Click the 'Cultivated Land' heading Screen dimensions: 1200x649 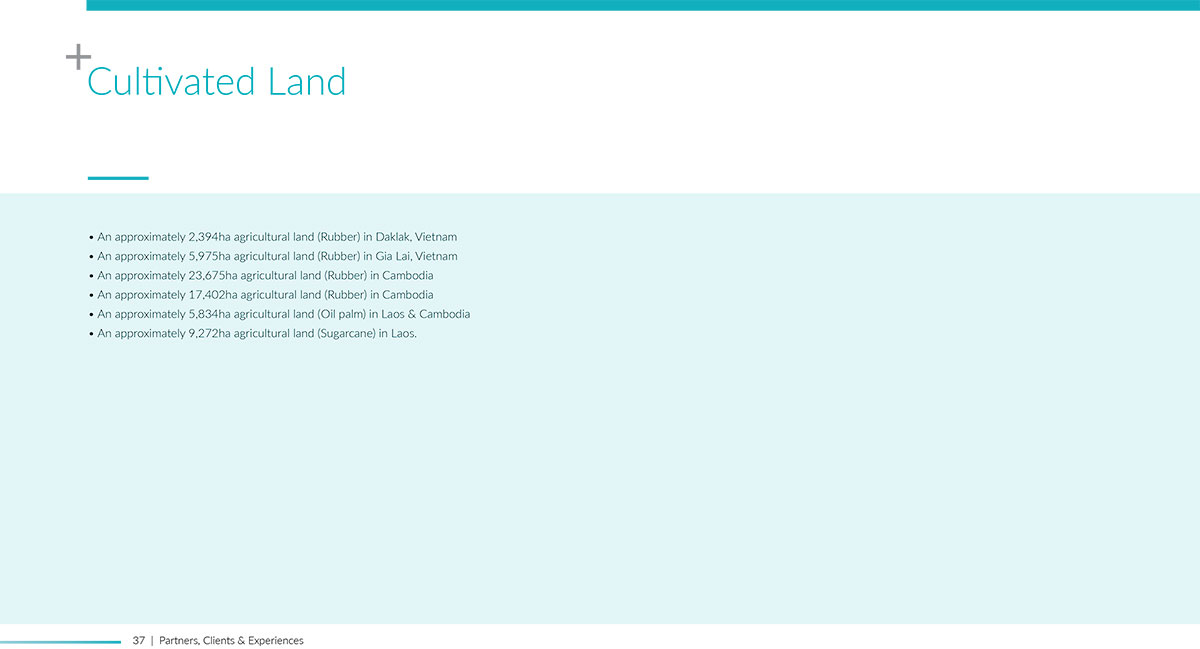pos(216,81)
